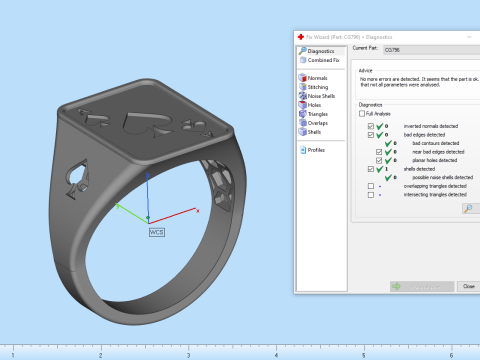Click the red cross Fix Wizard title icon

point(301,37)
